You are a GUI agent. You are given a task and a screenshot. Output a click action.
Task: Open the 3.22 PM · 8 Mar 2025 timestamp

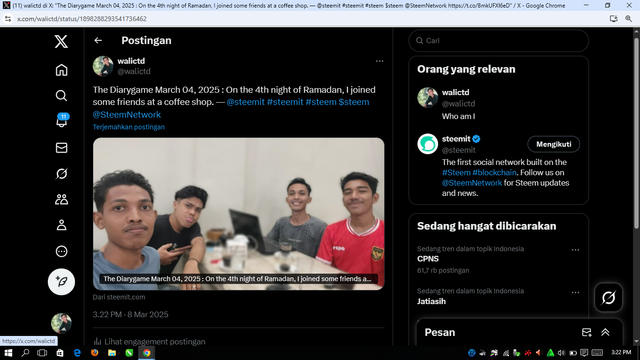tap(130, 314)
